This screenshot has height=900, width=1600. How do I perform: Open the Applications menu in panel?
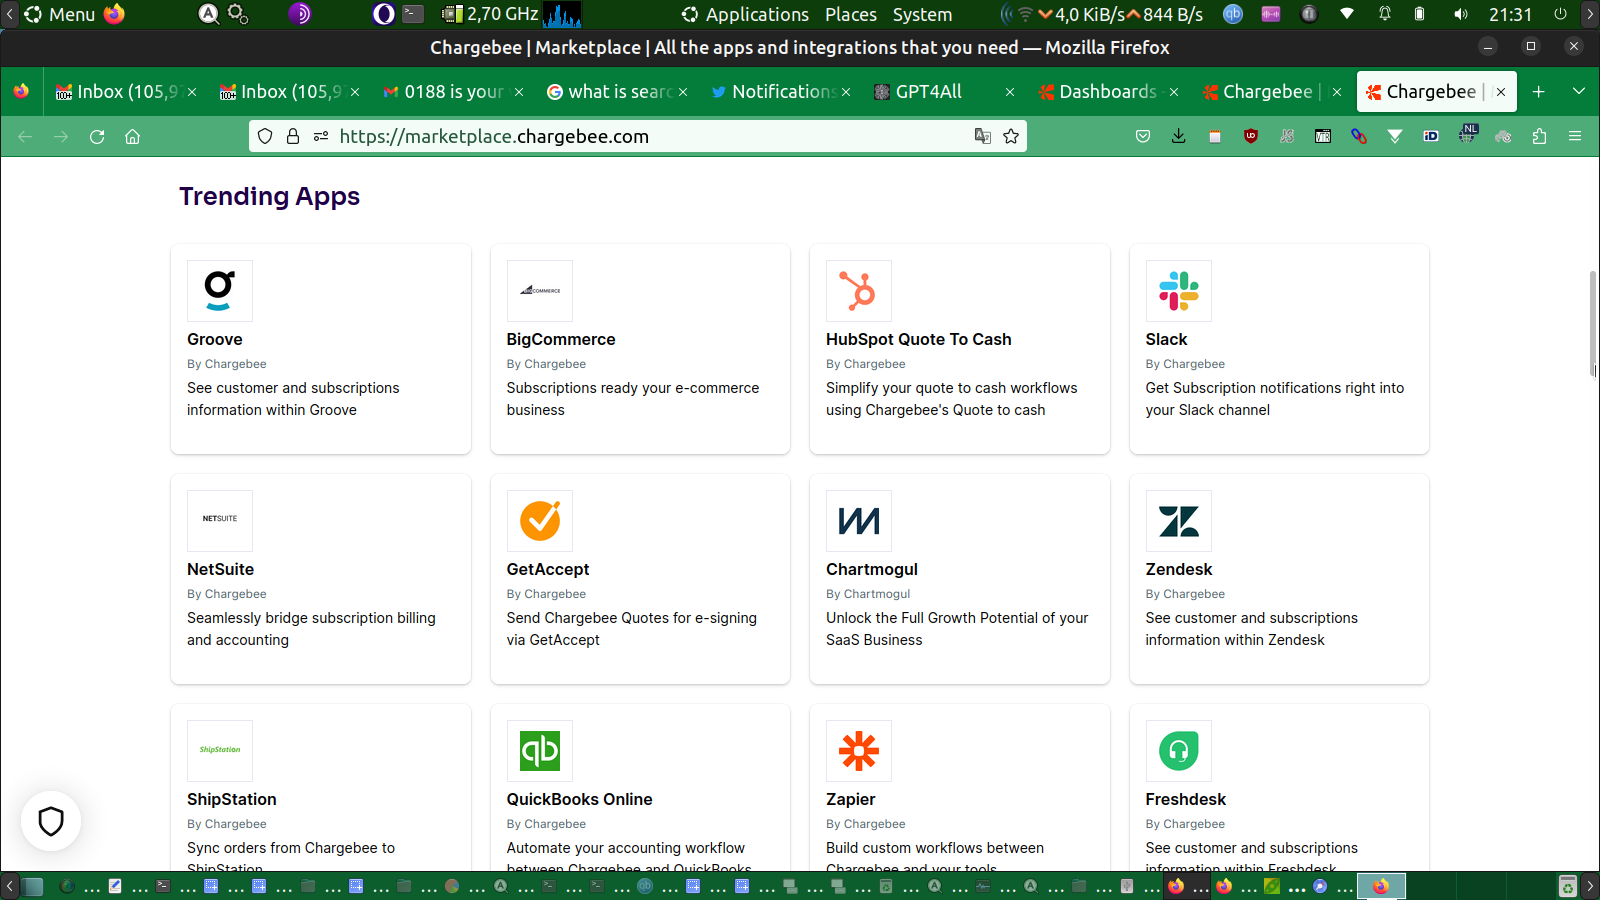746,14
